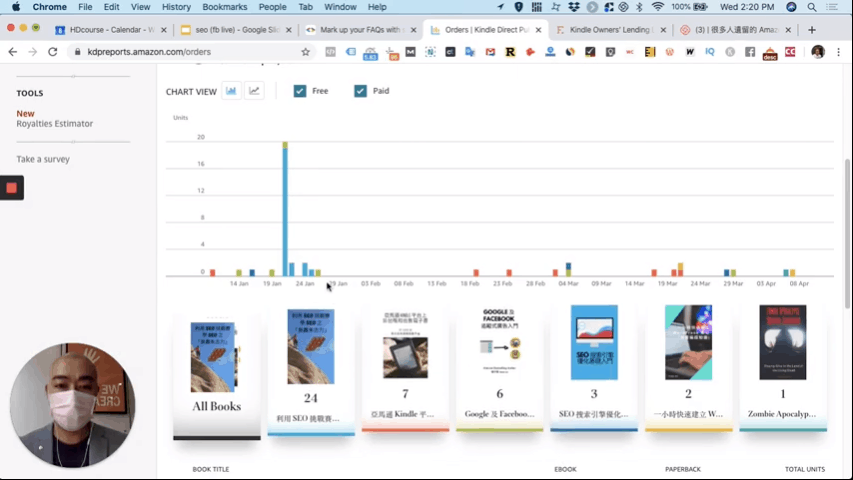The height and width of the screenshot is (480, 853).
Task: Click the tall blue bar near 24 Jan
Action: pyautogui.click(x=285, y=211)
